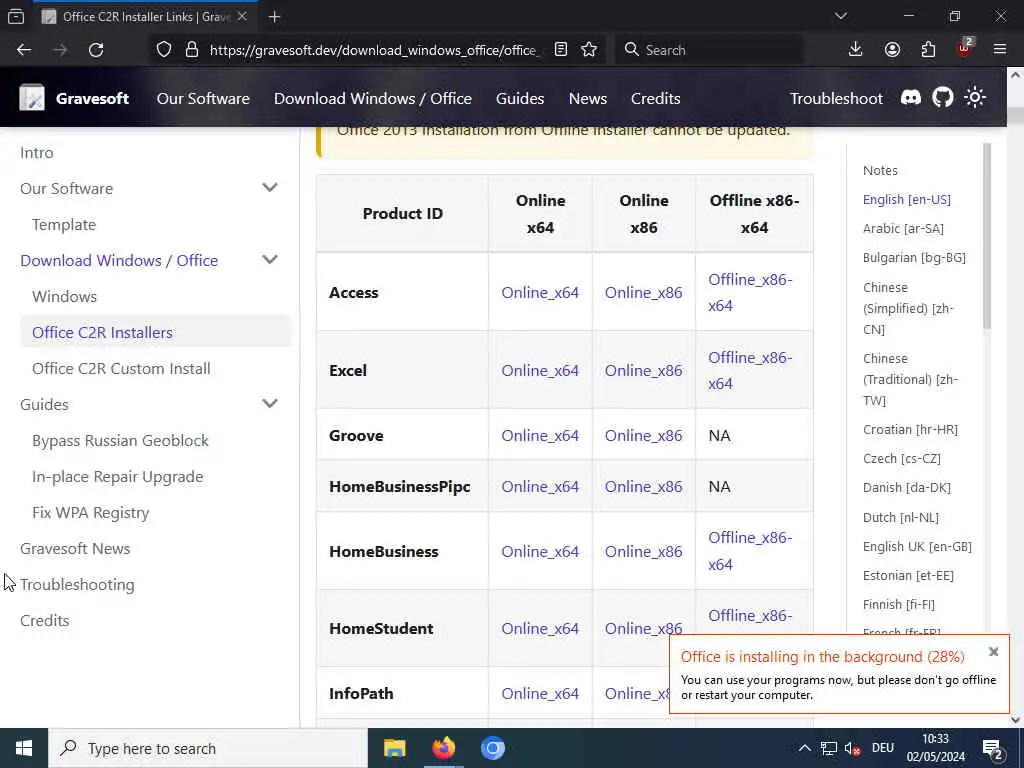This screenshot has height=768, width=1024.
Task: Open the blue circle taskbar app icon
Action: coord(492,748)
